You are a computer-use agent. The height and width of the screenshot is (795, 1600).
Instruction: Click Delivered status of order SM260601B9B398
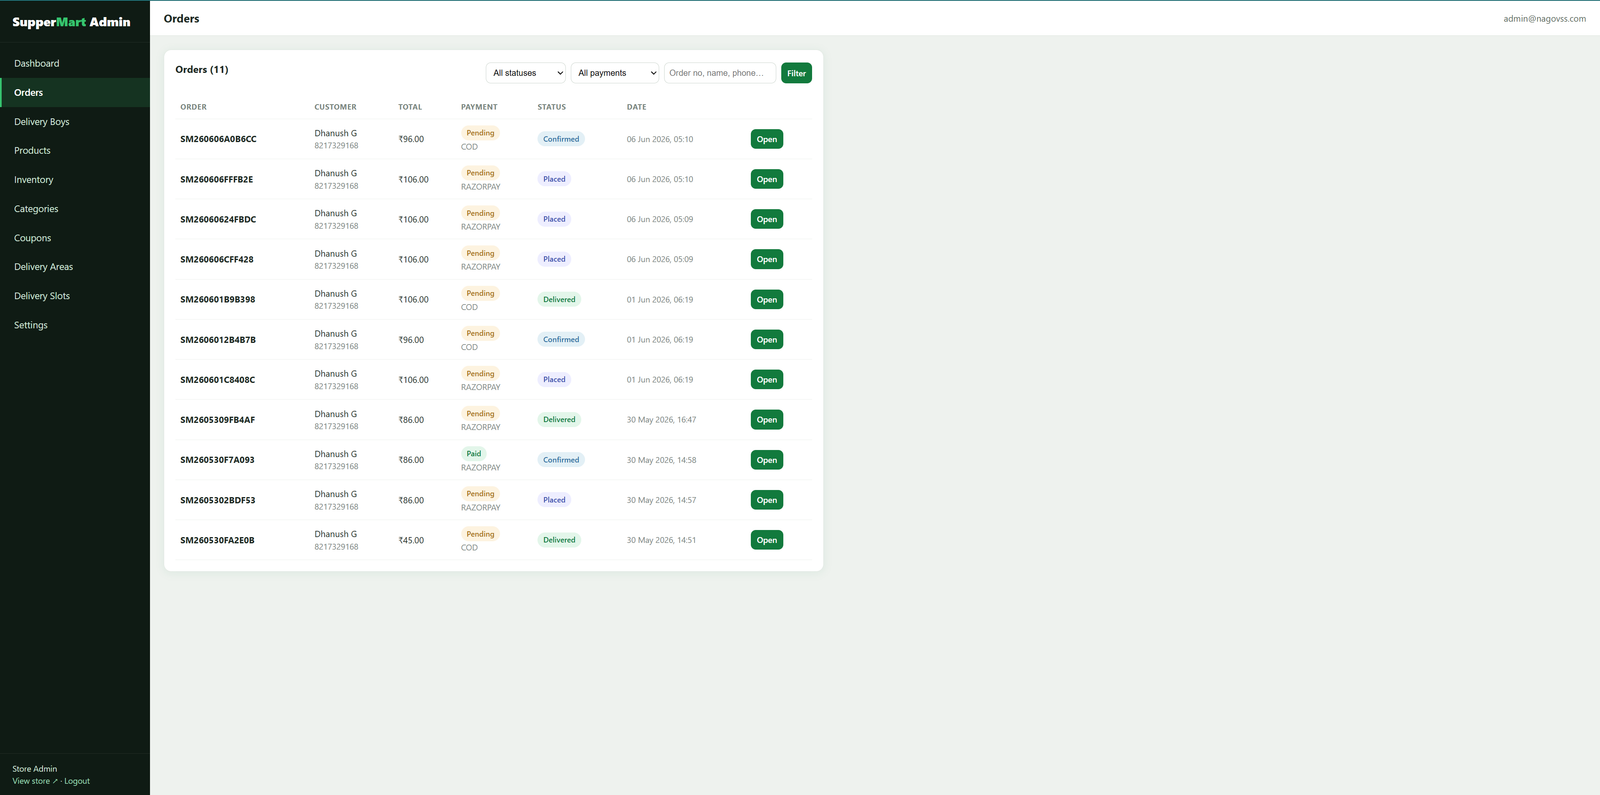(559, 299)
